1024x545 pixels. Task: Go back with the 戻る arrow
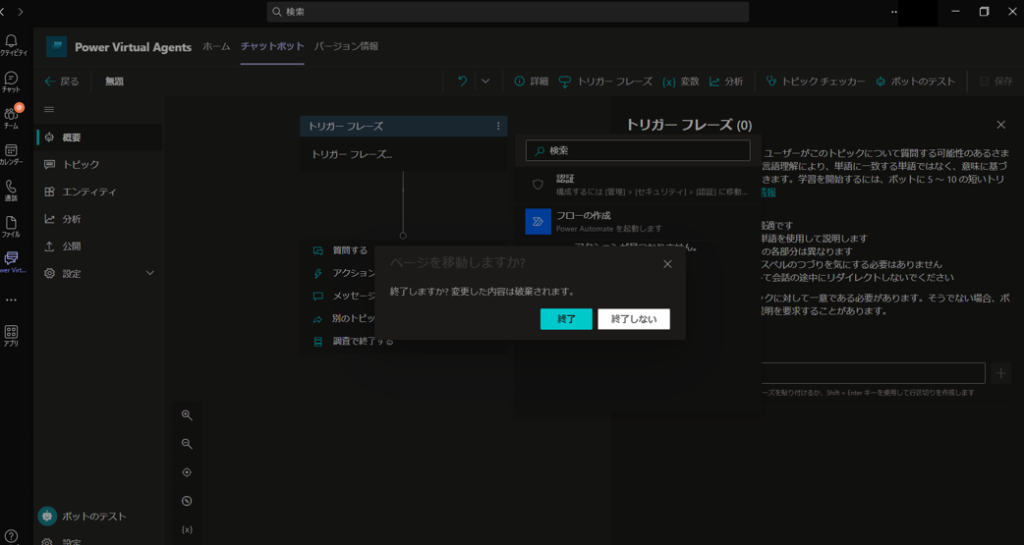[61, 82]
